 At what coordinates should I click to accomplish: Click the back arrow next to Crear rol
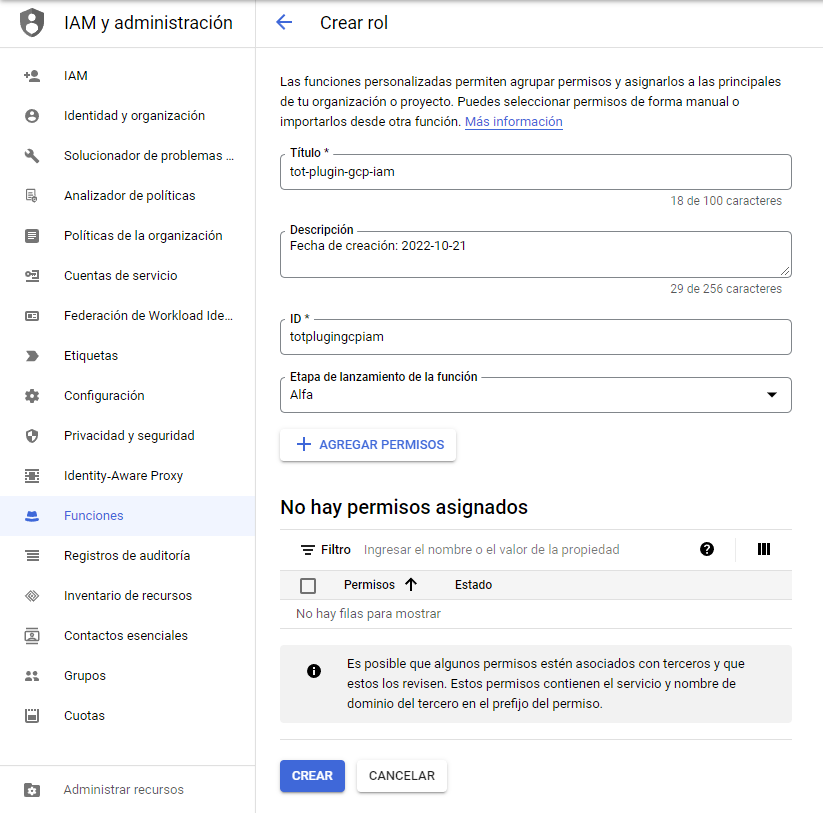[284, 23]
